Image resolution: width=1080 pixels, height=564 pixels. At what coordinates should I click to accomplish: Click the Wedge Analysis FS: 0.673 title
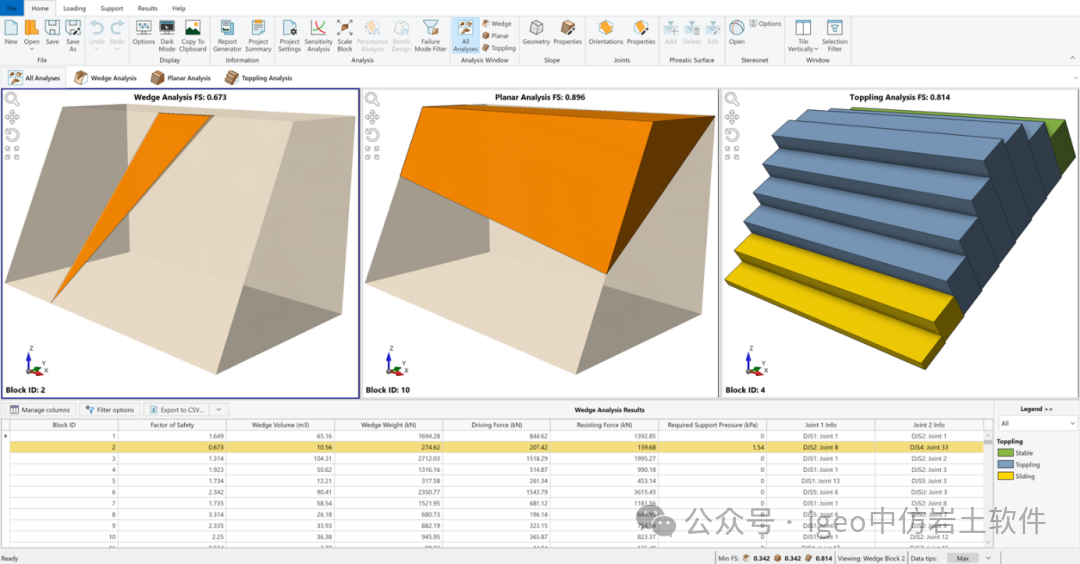[180, 97]
